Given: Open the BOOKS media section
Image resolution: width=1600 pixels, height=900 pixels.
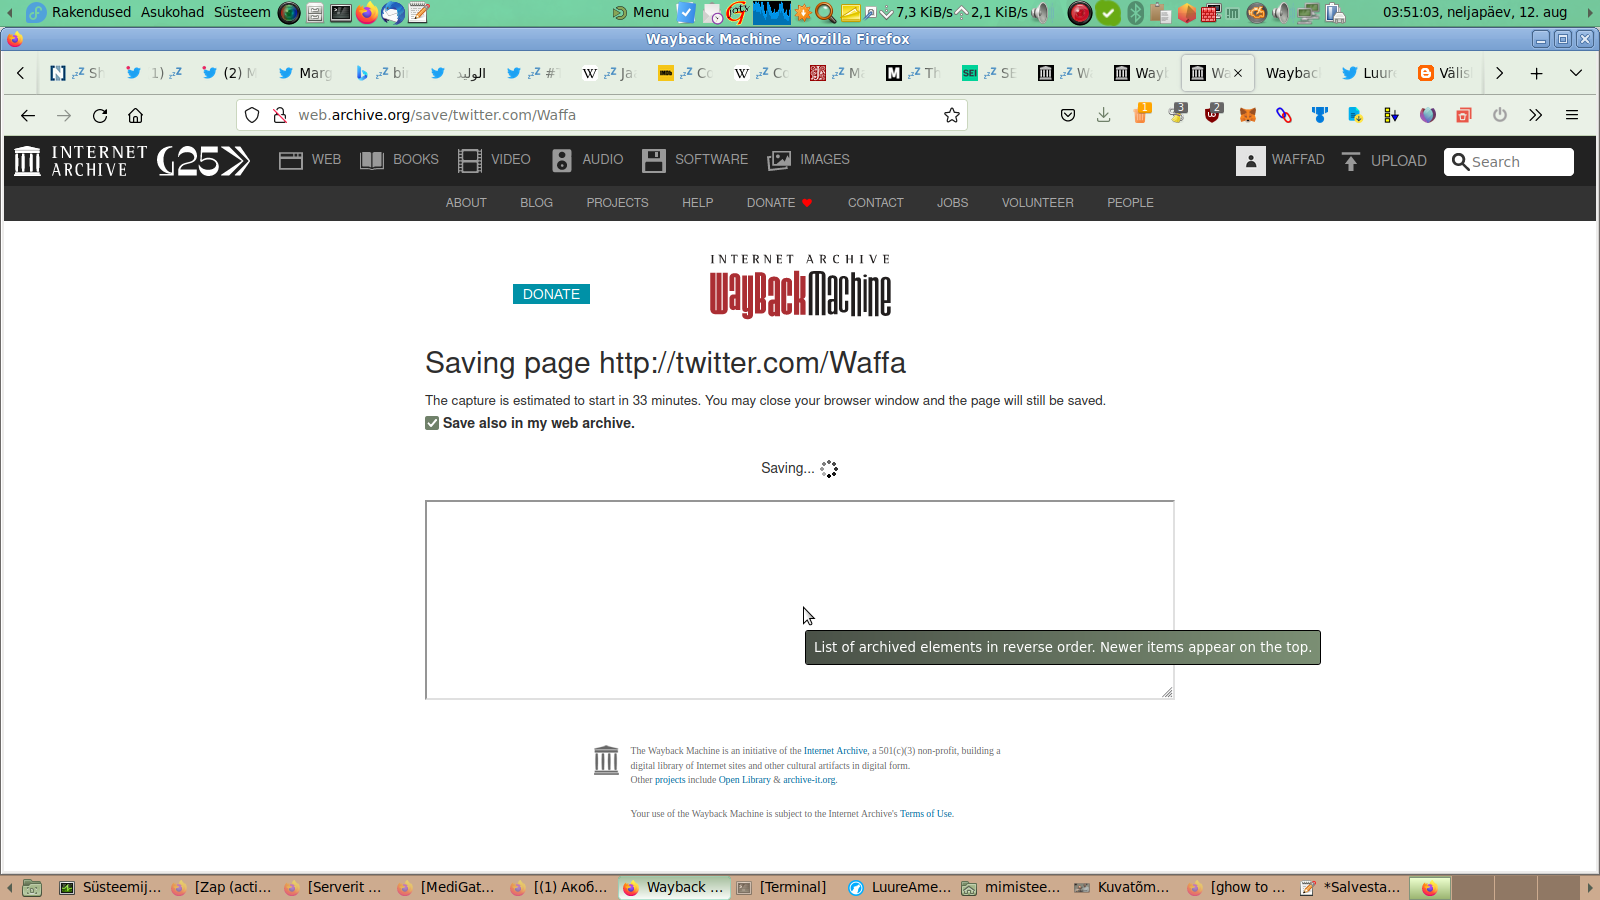Looking at the screenshot, I should point(399,160).
